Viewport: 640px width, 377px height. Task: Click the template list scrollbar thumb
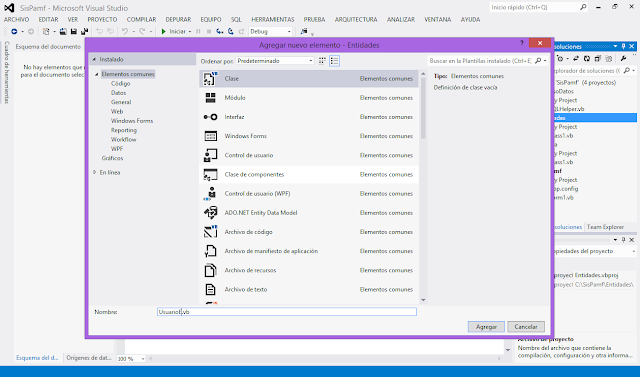click(423, 108)
